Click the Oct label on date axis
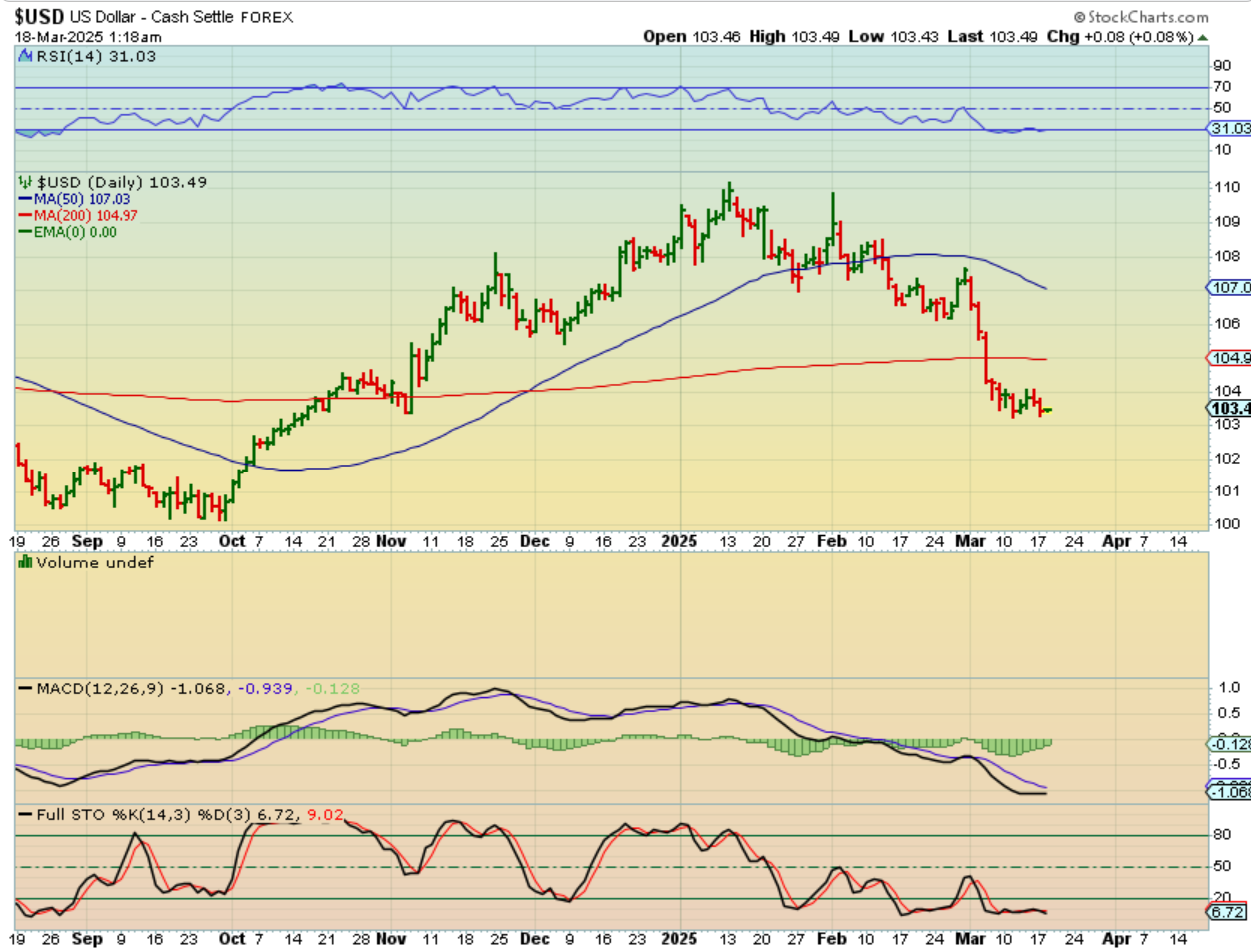The image size is (1251, 948). 231,540
